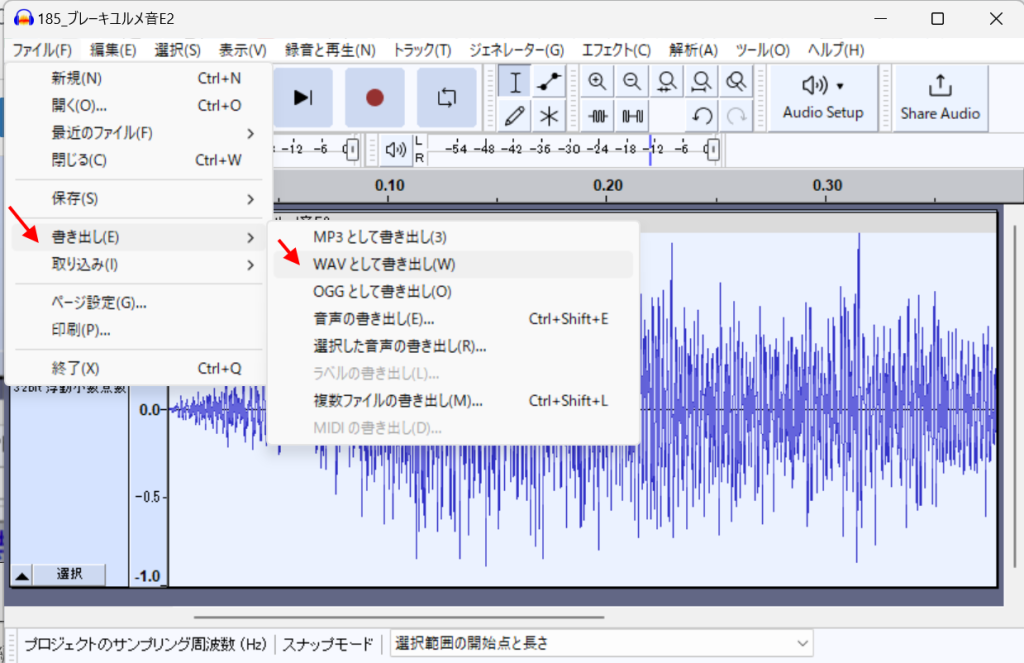Select the Envelope tool
The height and width of the screenshot is (663, 1024).
(548, 82)
